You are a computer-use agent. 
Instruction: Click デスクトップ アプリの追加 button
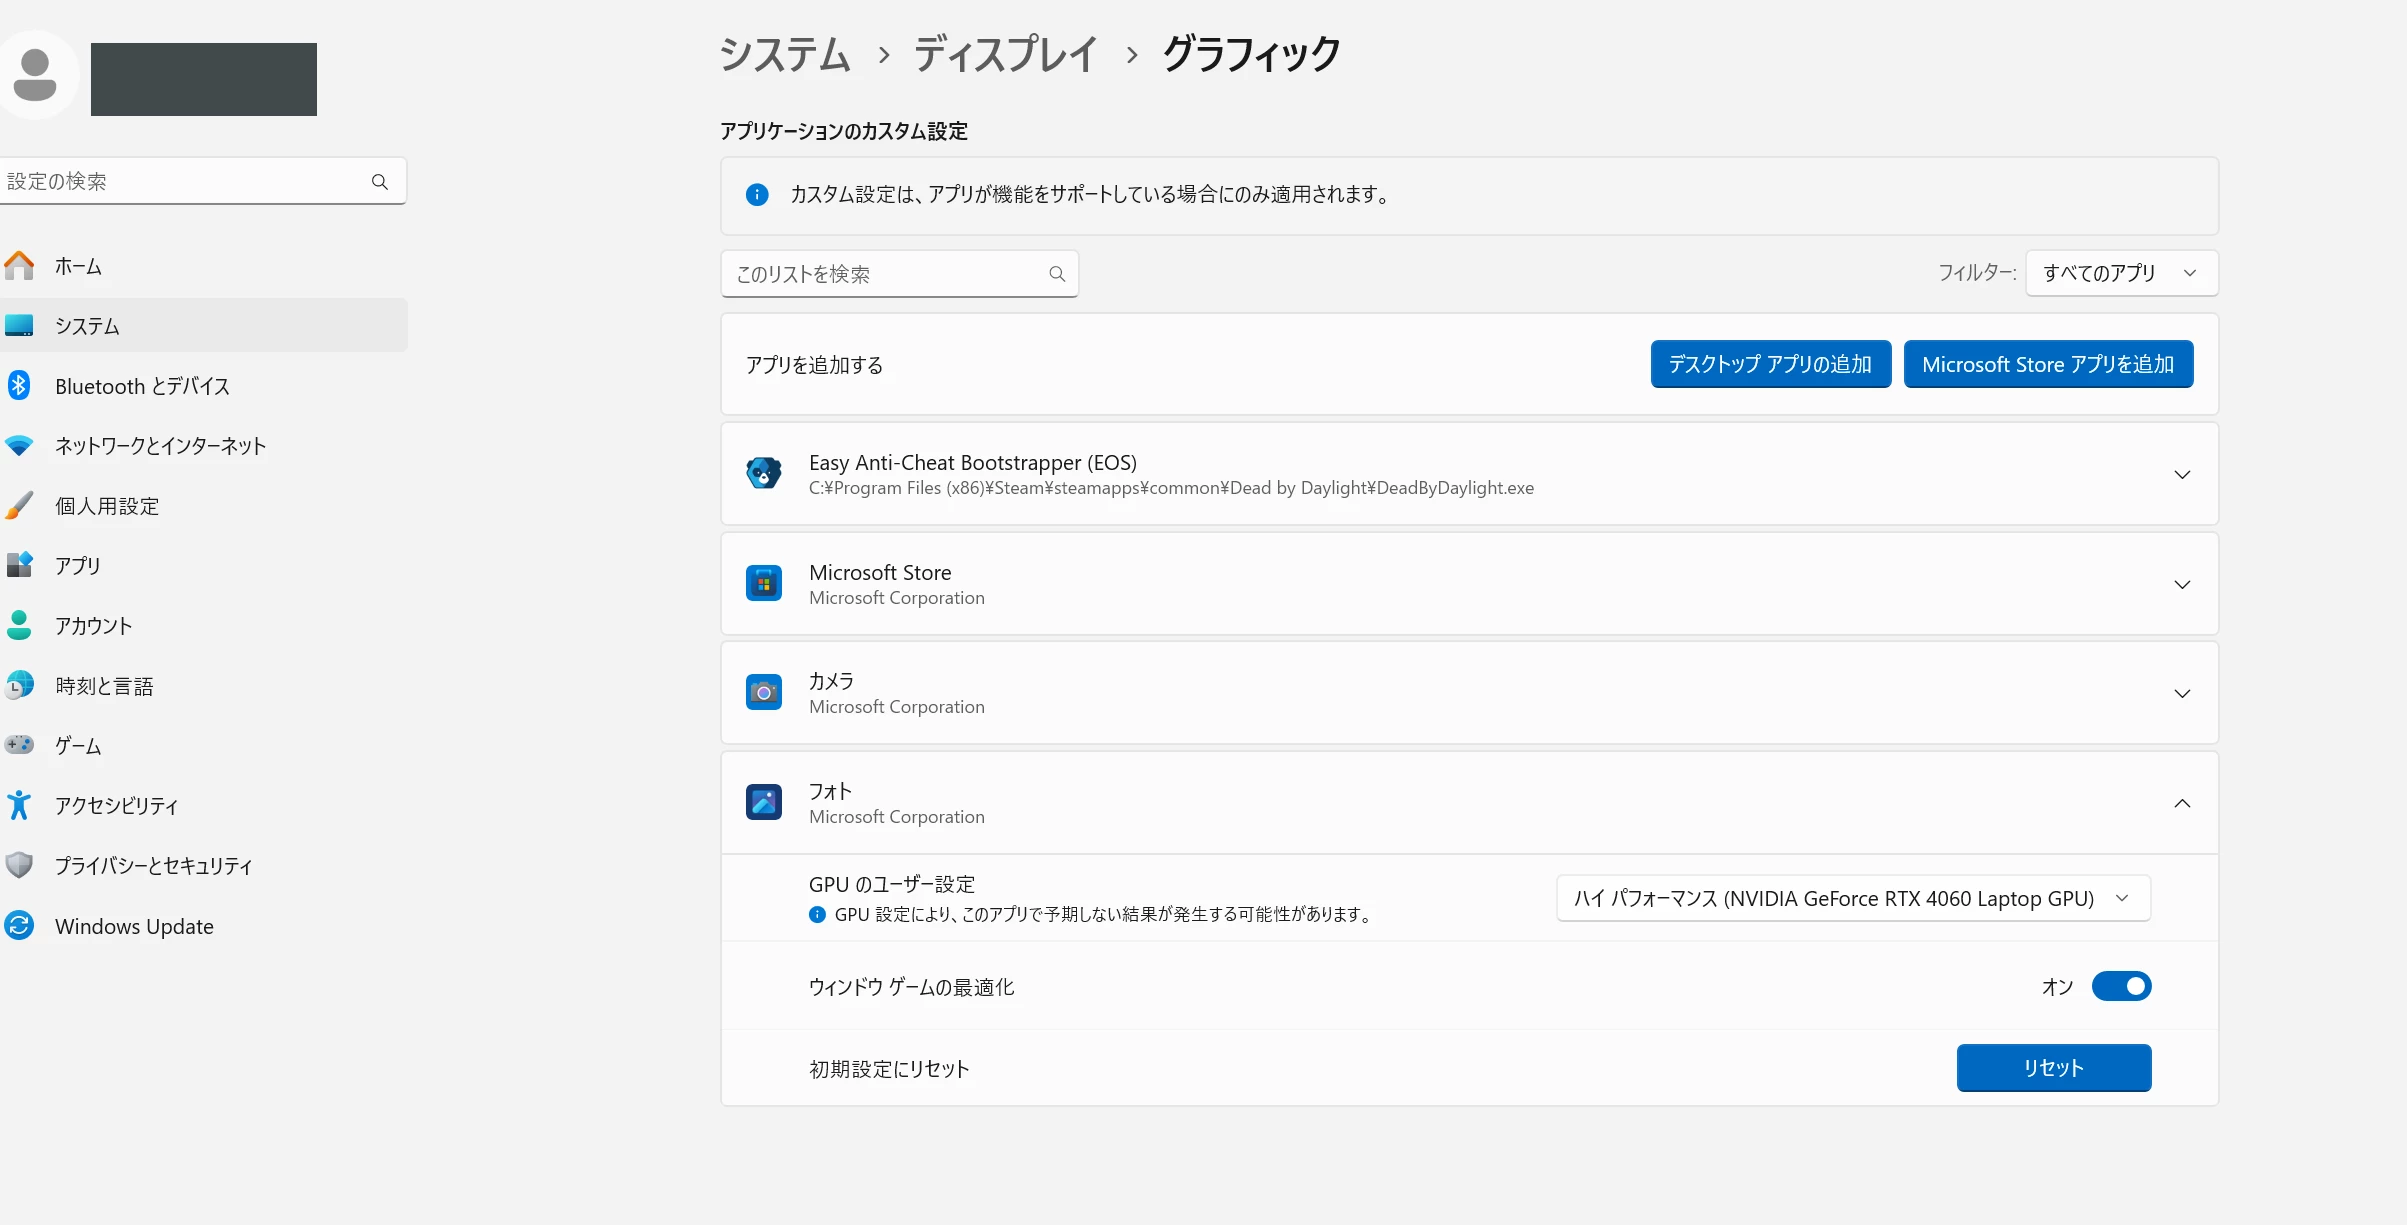pyautogui.click(x=1770, y=365)
